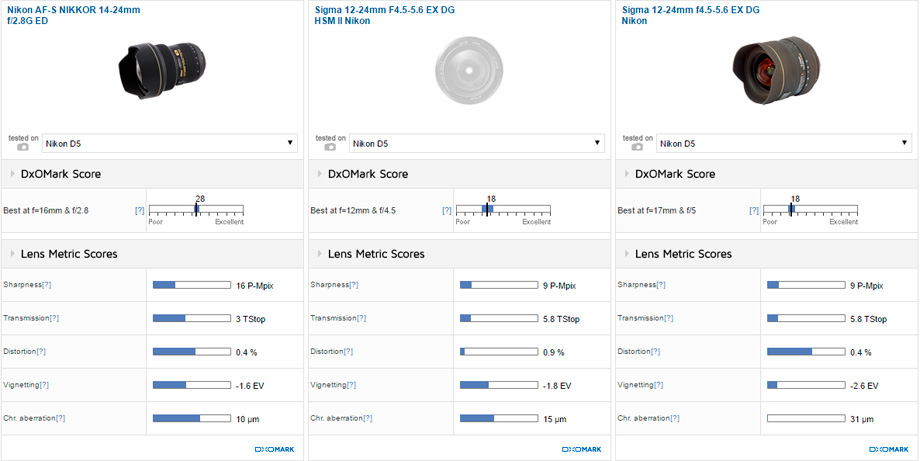
Task: Open Sigma 12-24mm F4.5-5.6 EX DG HSM II Nikon link
Action: pos(384,15)
